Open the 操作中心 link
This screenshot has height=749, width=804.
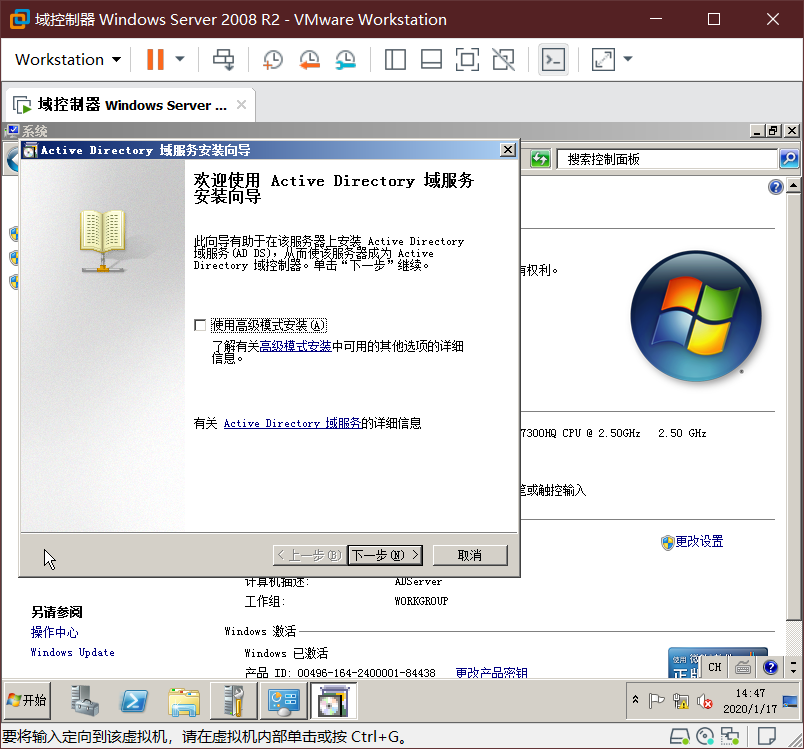point(54,632)
